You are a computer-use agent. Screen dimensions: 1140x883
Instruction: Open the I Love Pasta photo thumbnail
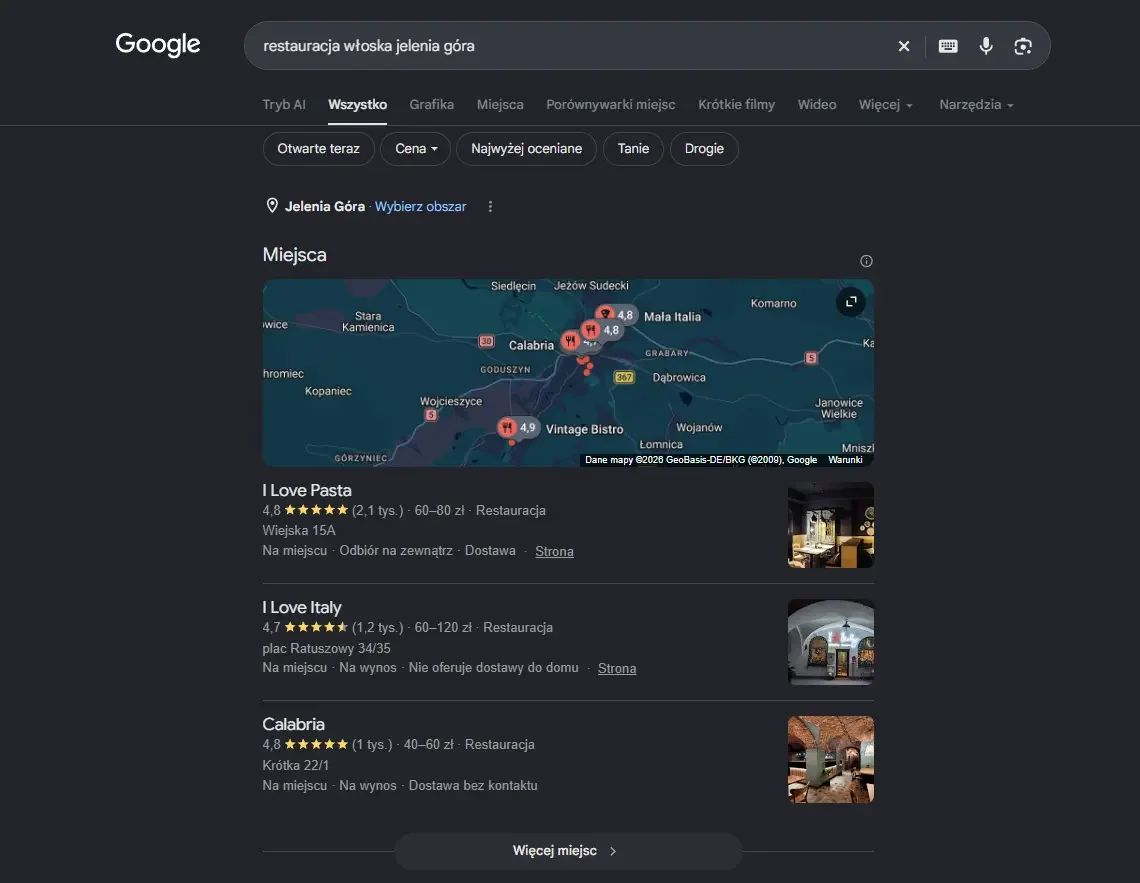tap(831, 525)
